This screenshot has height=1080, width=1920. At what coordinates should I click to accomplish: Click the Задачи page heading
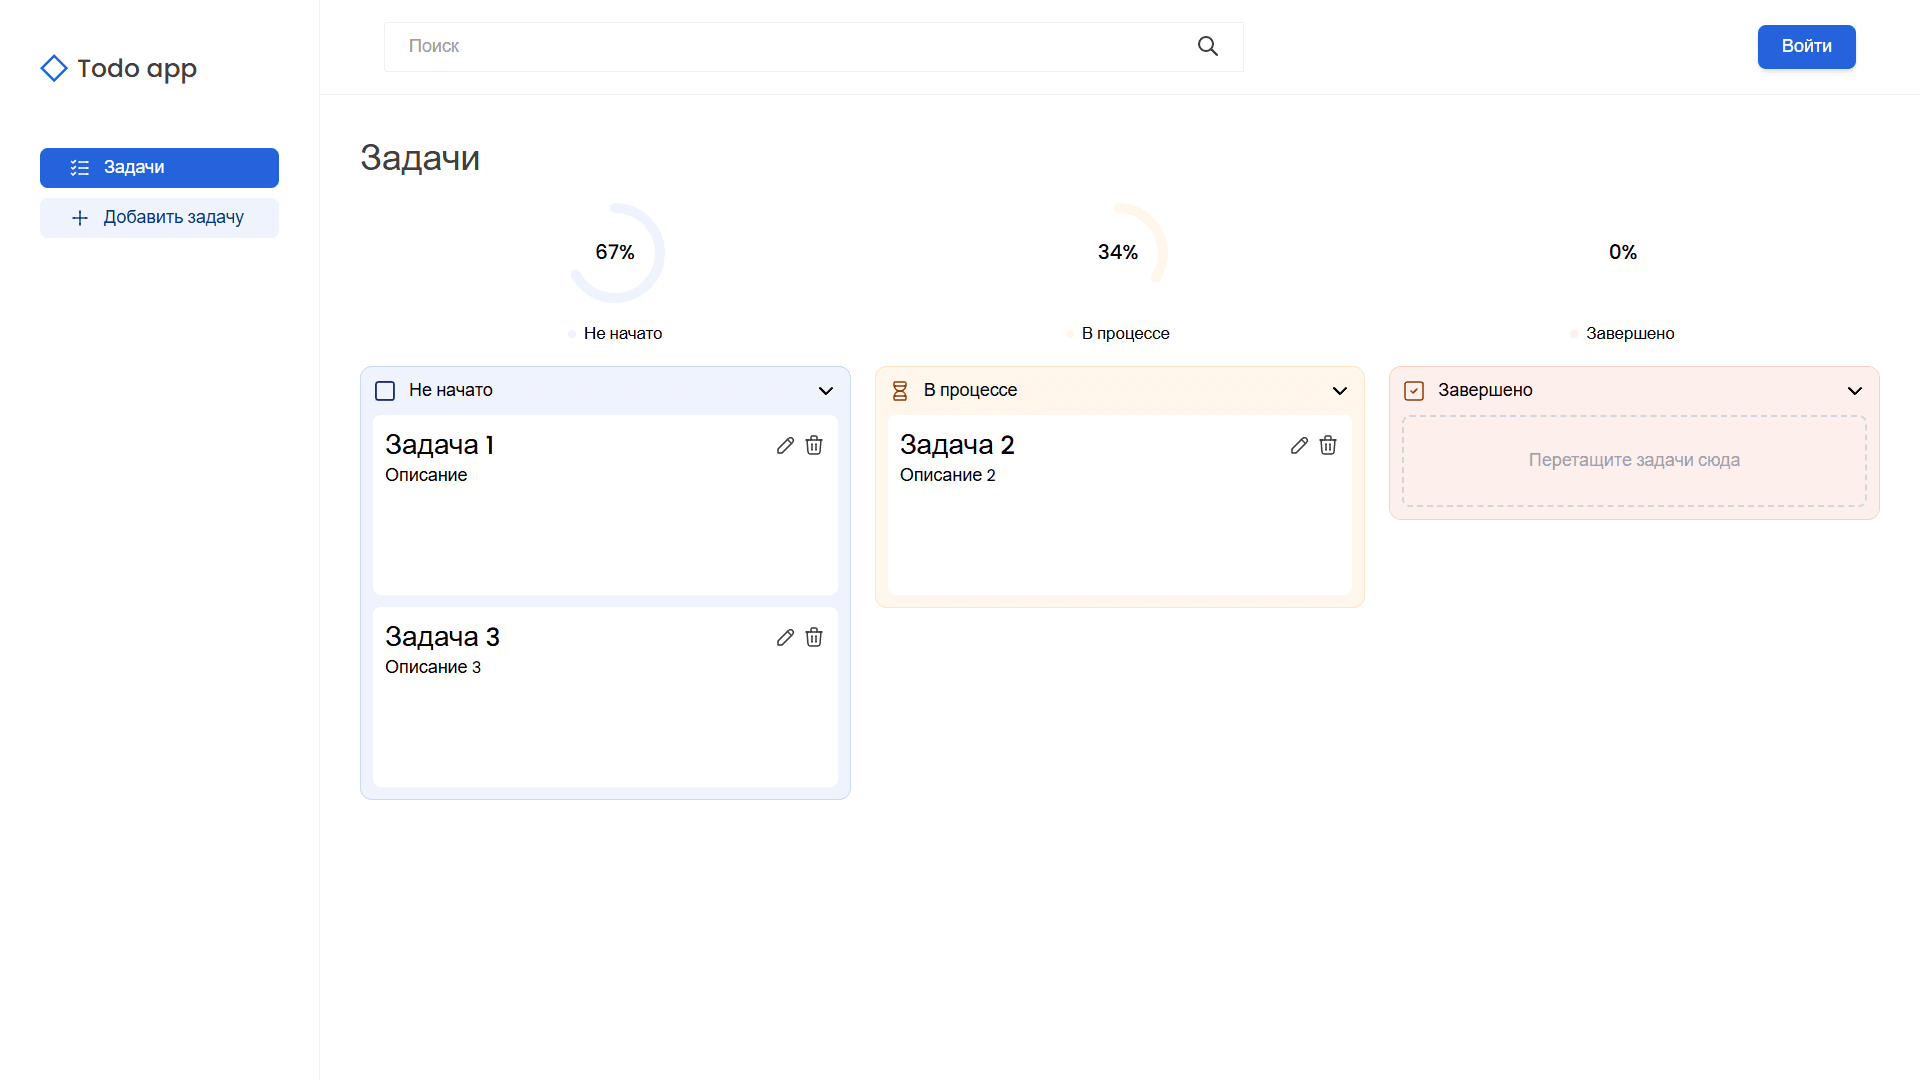(420, 158)
